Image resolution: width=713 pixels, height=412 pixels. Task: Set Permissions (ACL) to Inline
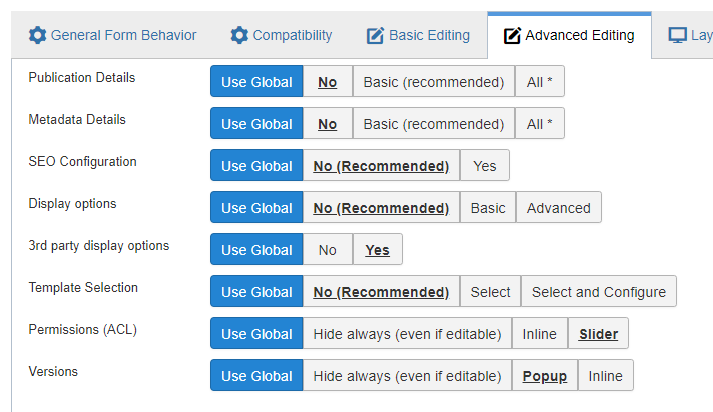pos(540,333)
